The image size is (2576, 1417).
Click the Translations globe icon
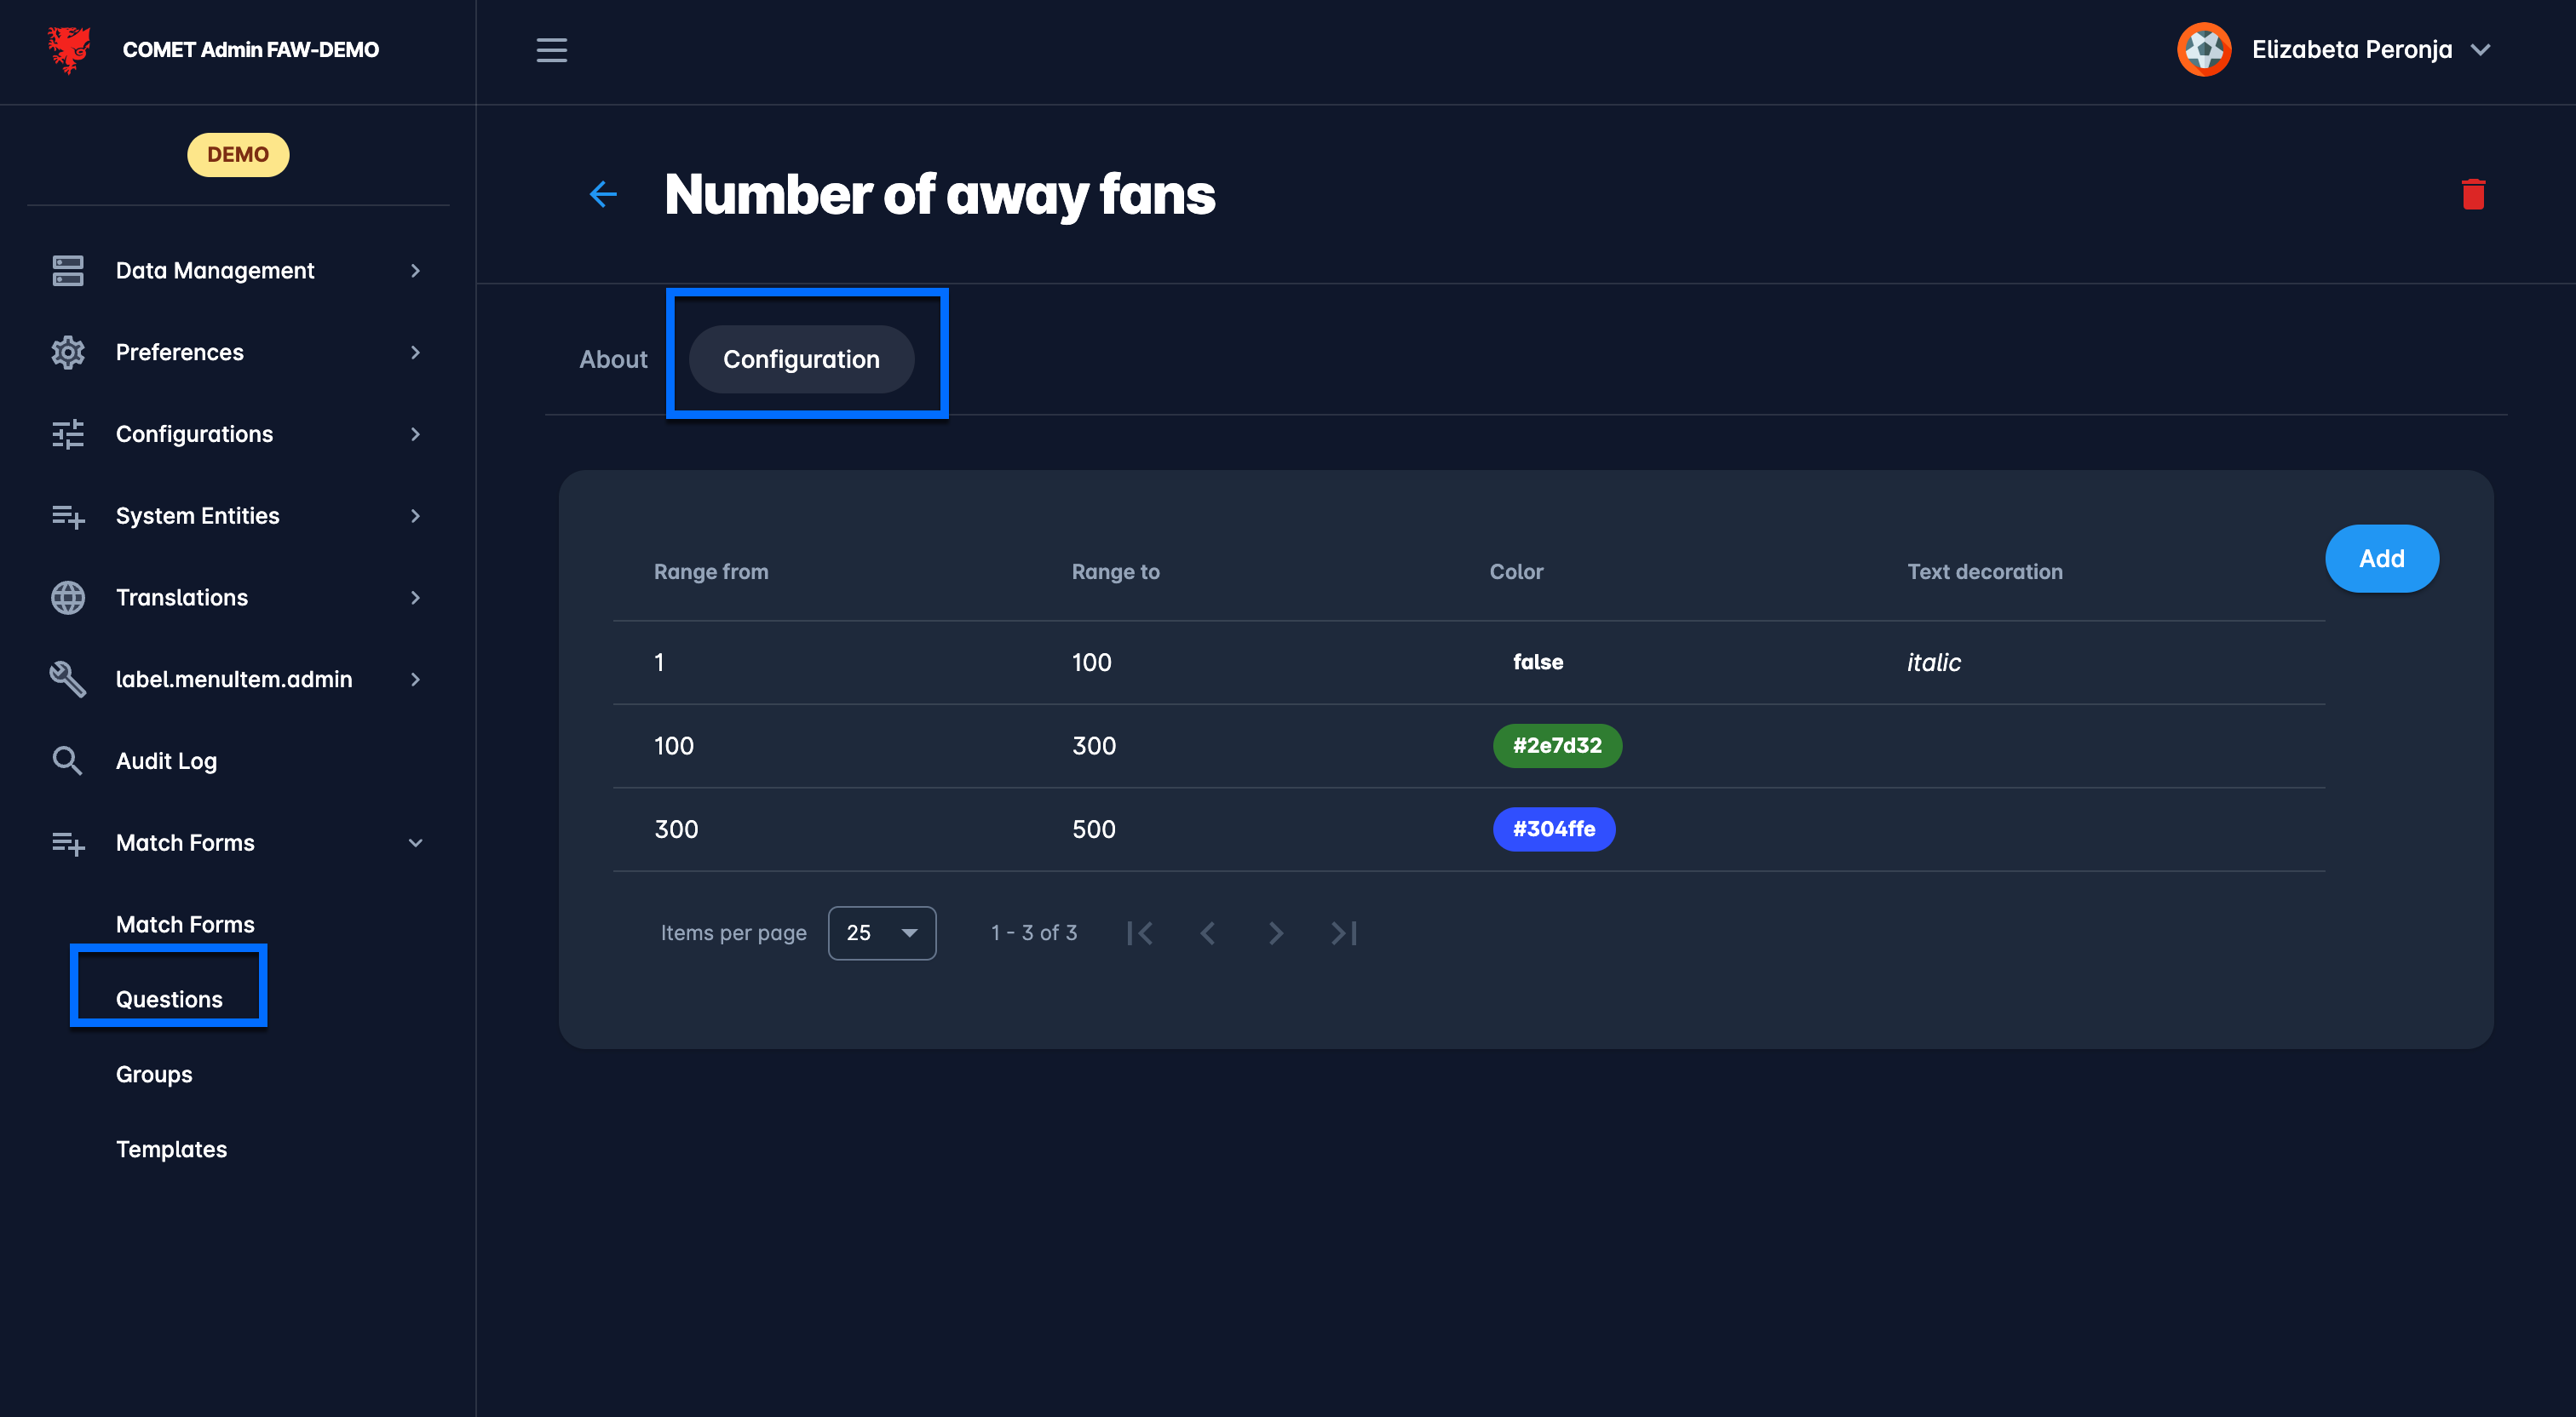(x=67, y=597)
